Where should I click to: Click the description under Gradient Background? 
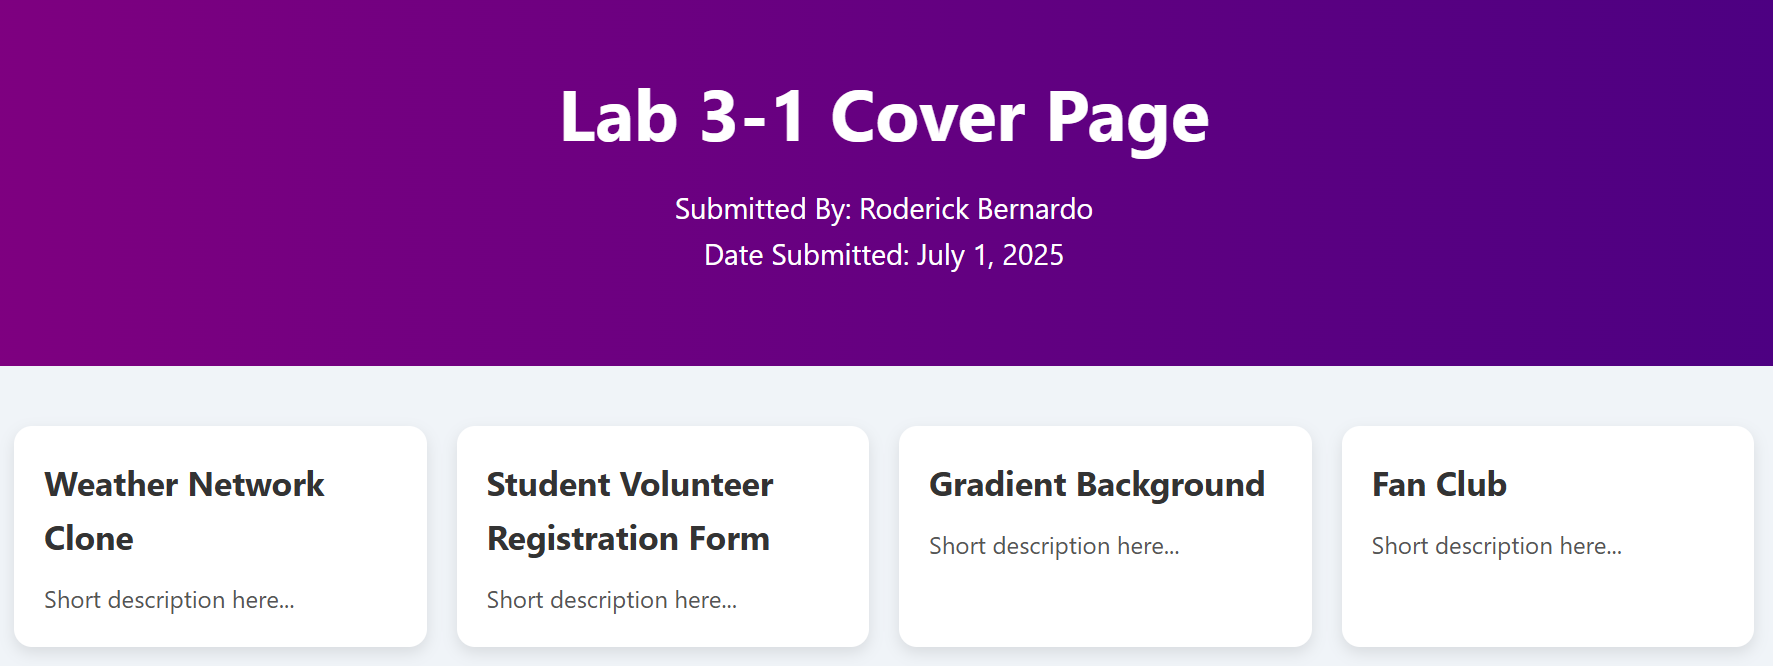click(1054, 546)
